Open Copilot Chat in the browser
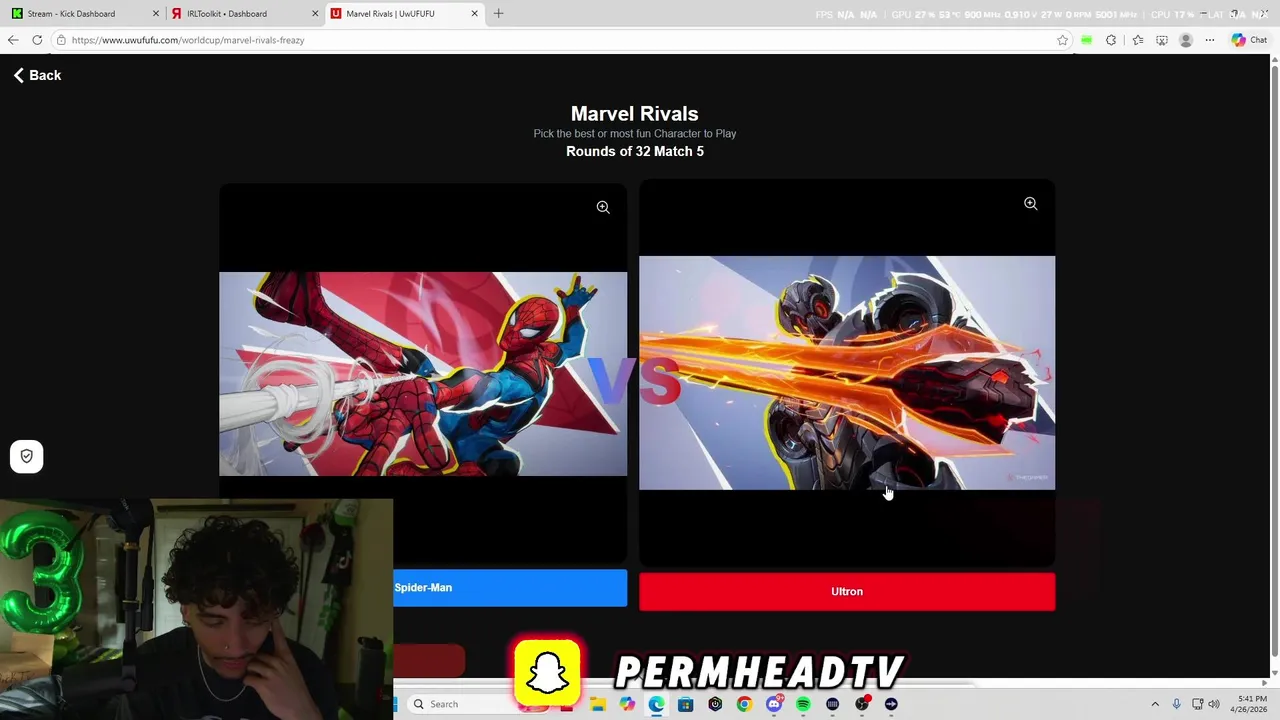The width and height of the screenshot is (1280, 720). pyautogui.click(x=1250, y=40)
